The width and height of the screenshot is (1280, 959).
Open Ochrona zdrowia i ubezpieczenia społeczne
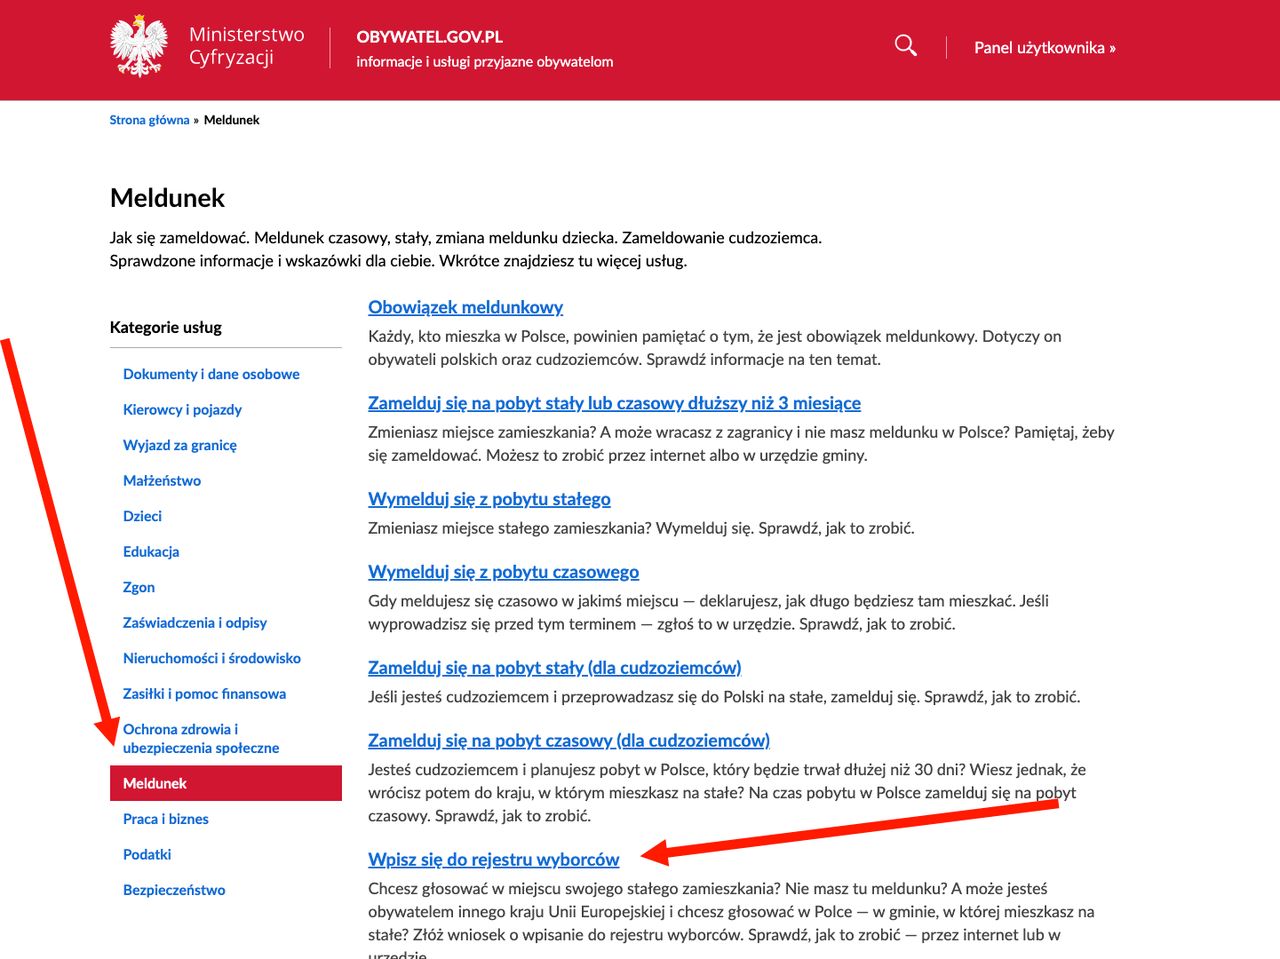click(x=201, y=738)
